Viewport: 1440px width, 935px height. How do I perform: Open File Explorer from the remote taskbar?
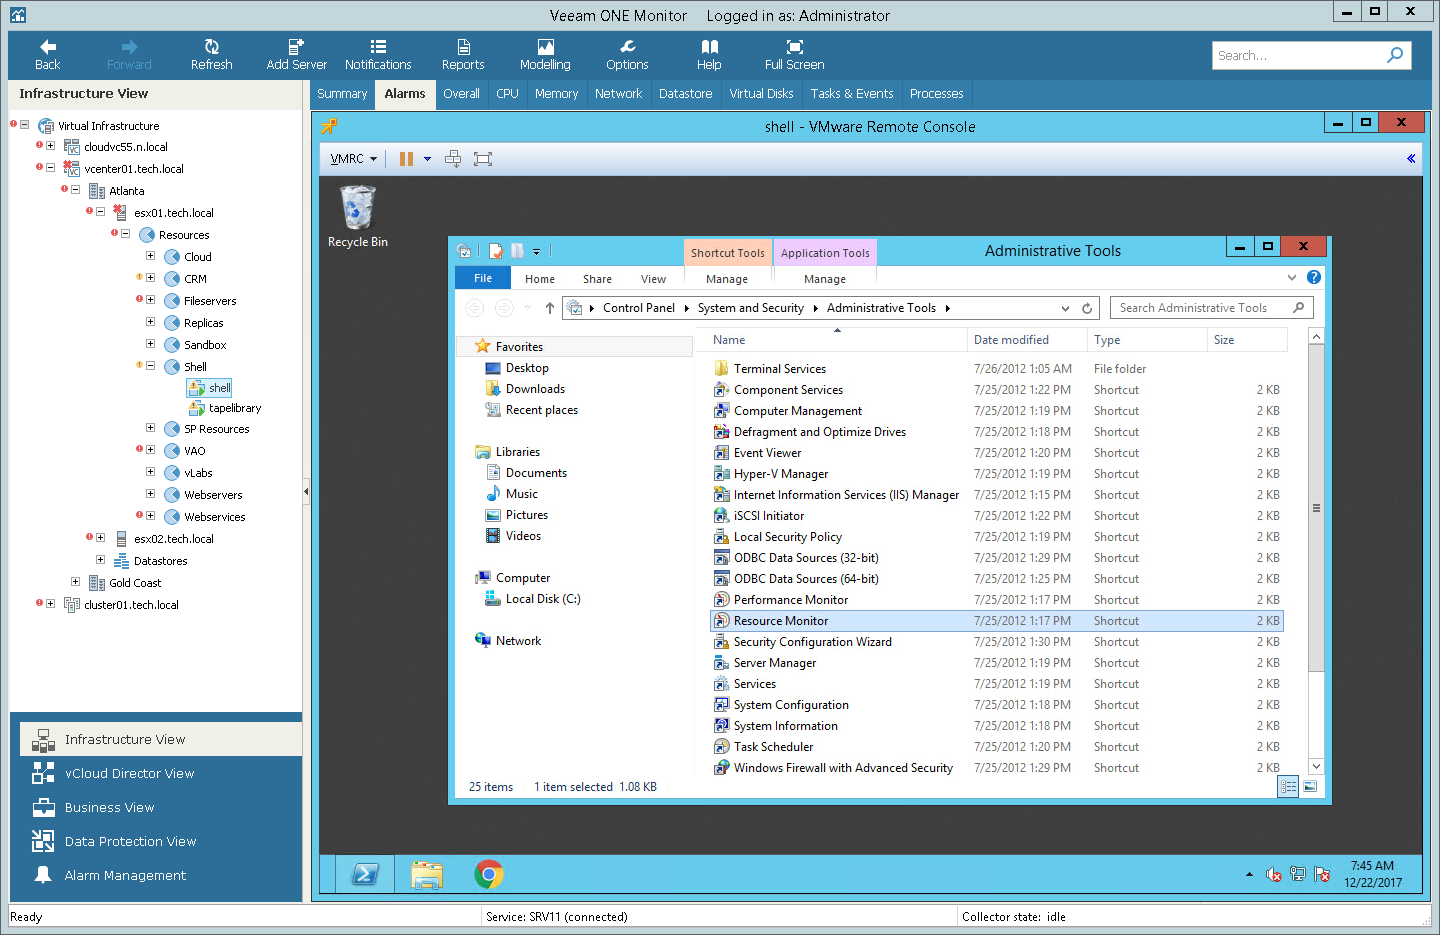427,875
